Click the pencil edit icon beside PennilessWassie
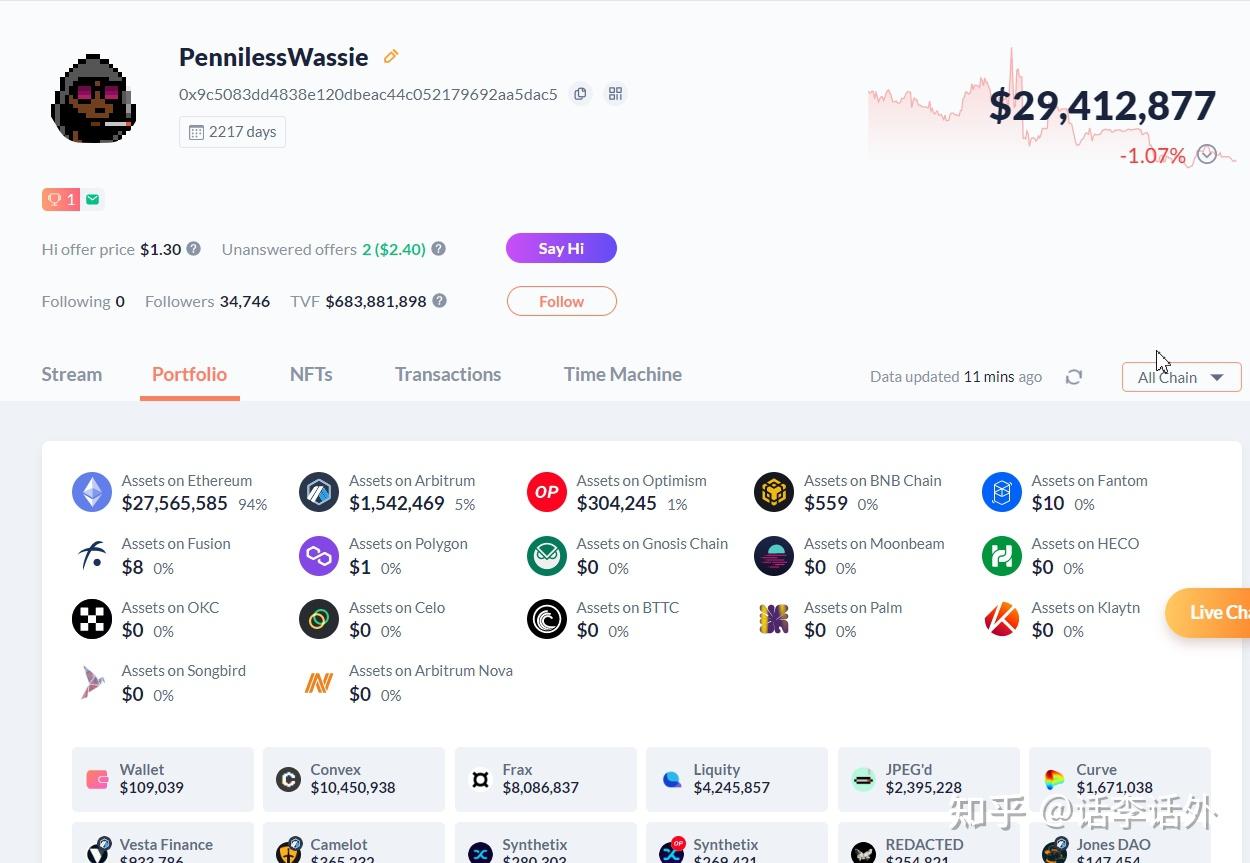This screenshot has width=1250, height=863. (391, 57)
